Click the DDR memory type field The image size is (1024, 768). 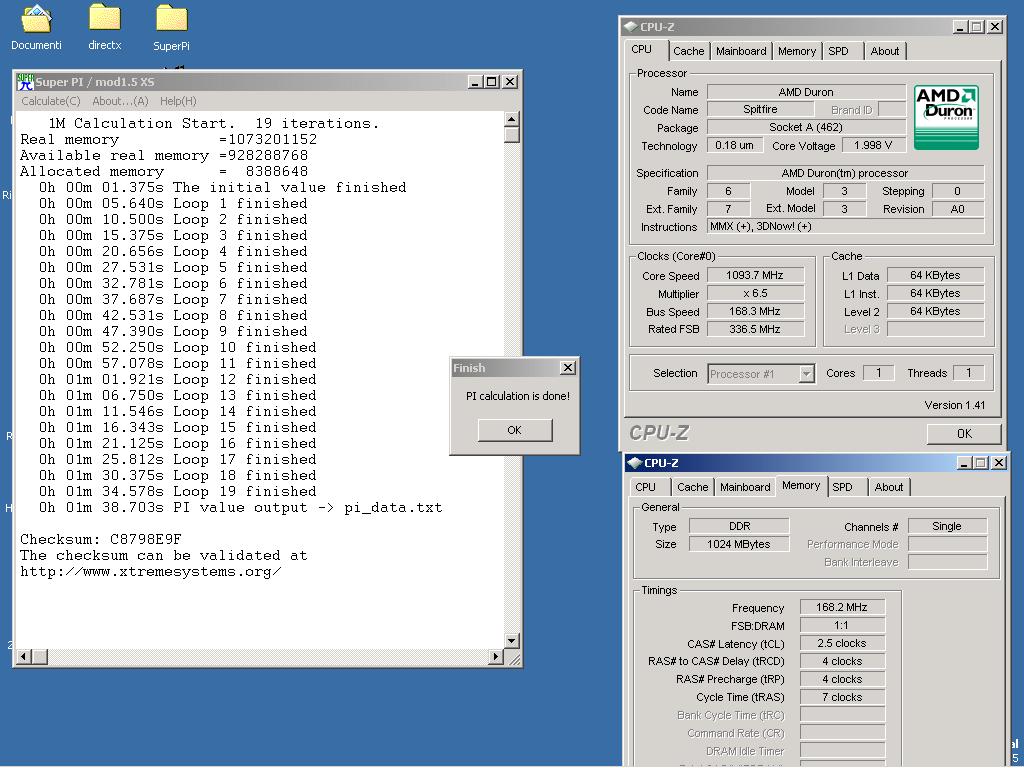click(739, 526)
